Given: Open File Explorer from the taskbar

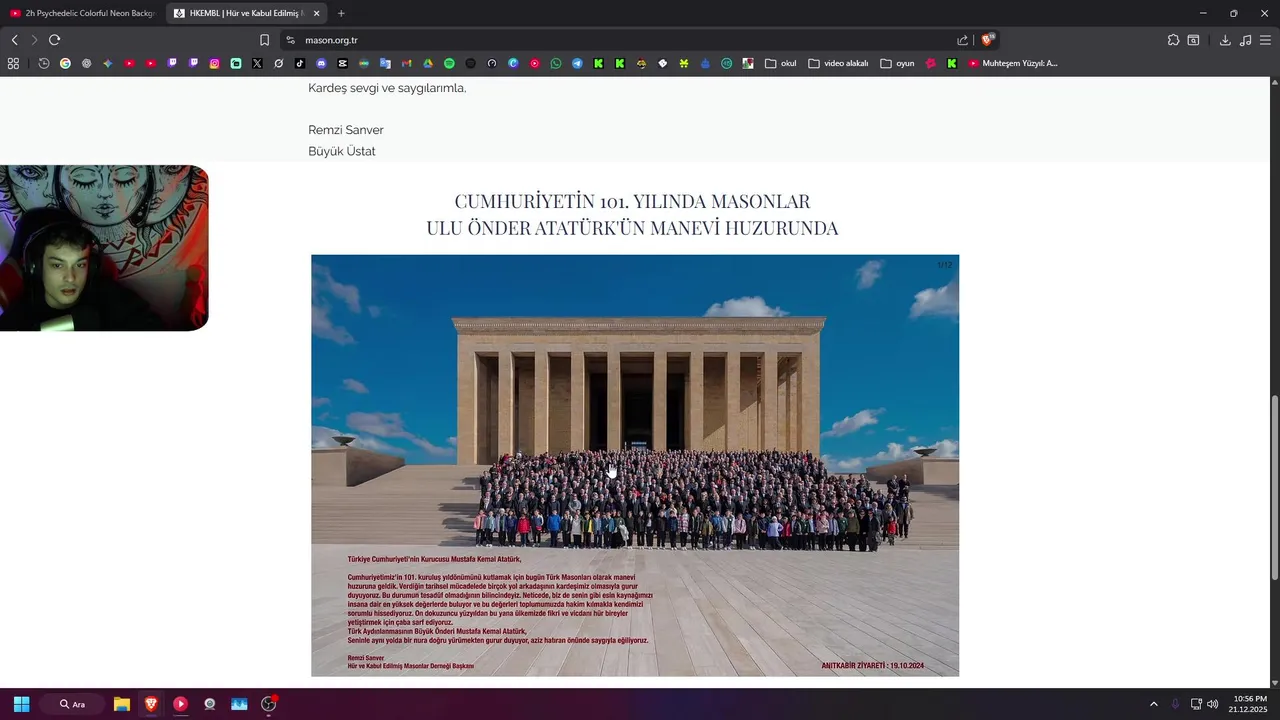Looking at the screenshot, I should click(122, 704).
